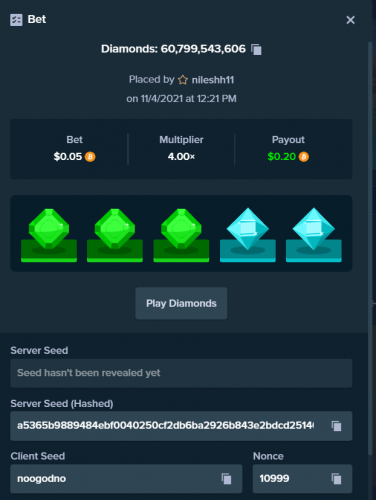This screenshot has height=500, width=376.
Task: Copy the hashed server seed
Action: click(x=336, y=426)
